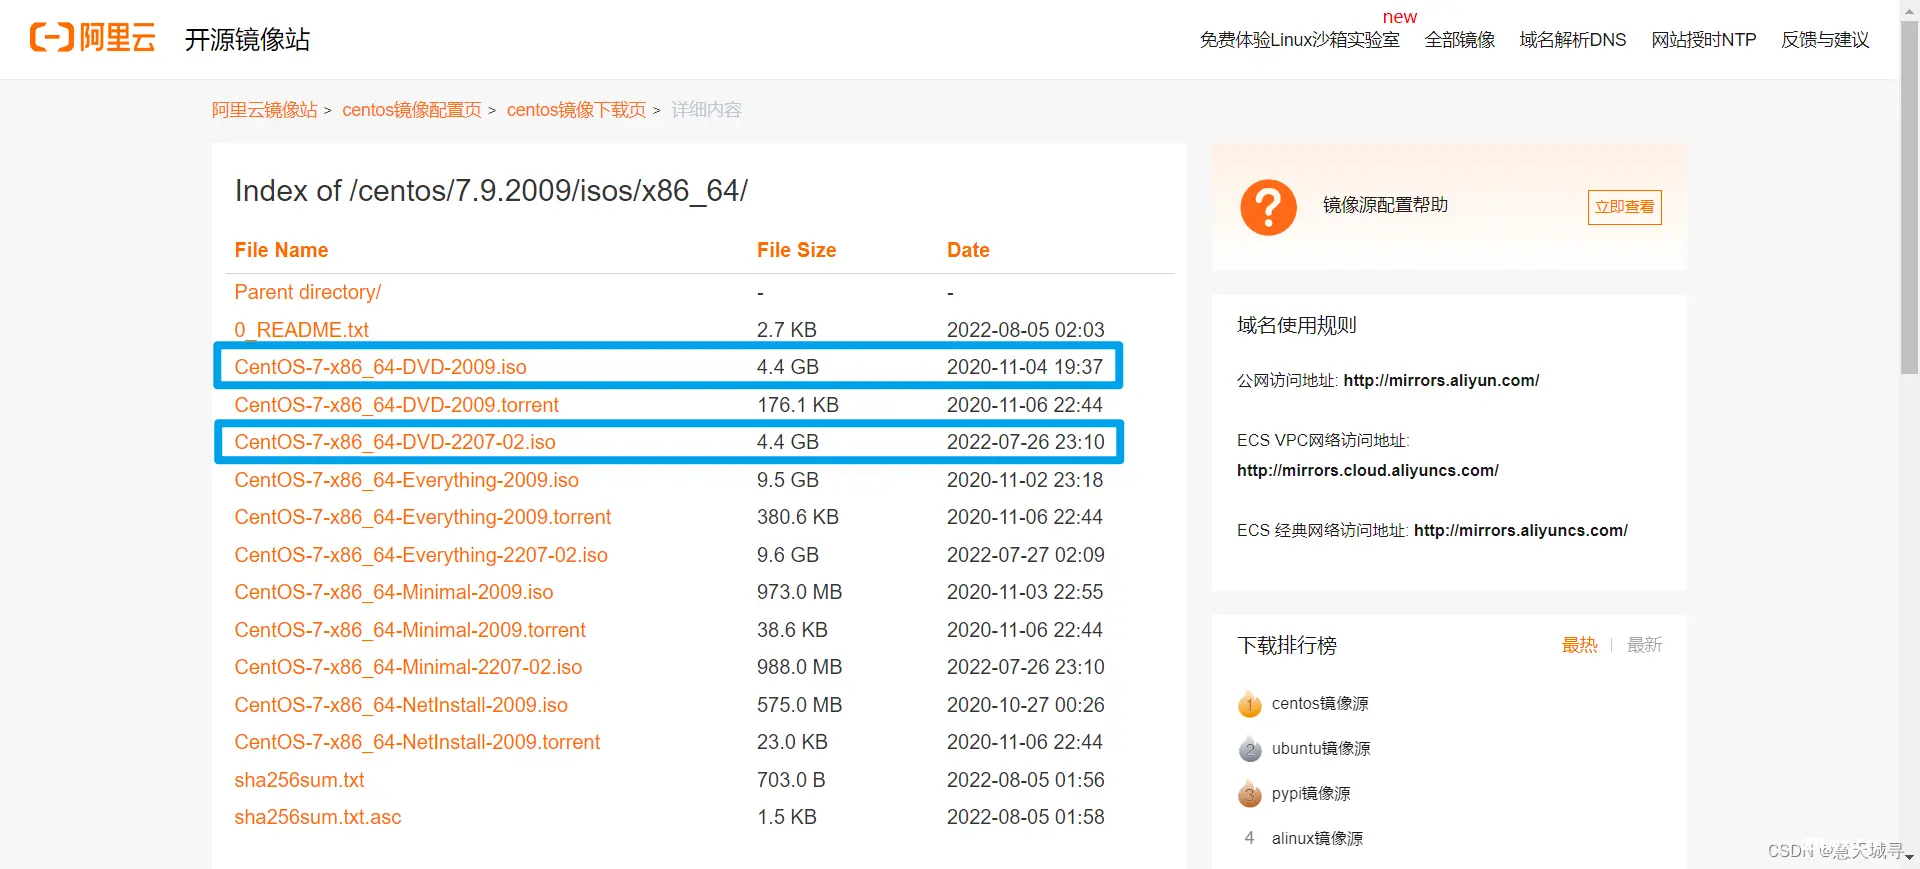Click the gold rank 1 medal icon

1250,704
